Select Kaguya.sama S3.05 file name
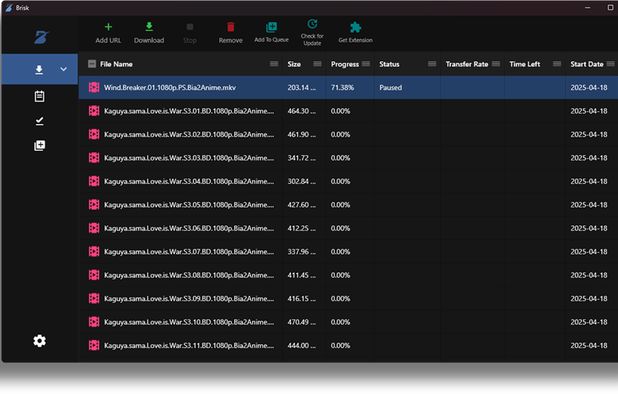 click(x=189, y=205)
